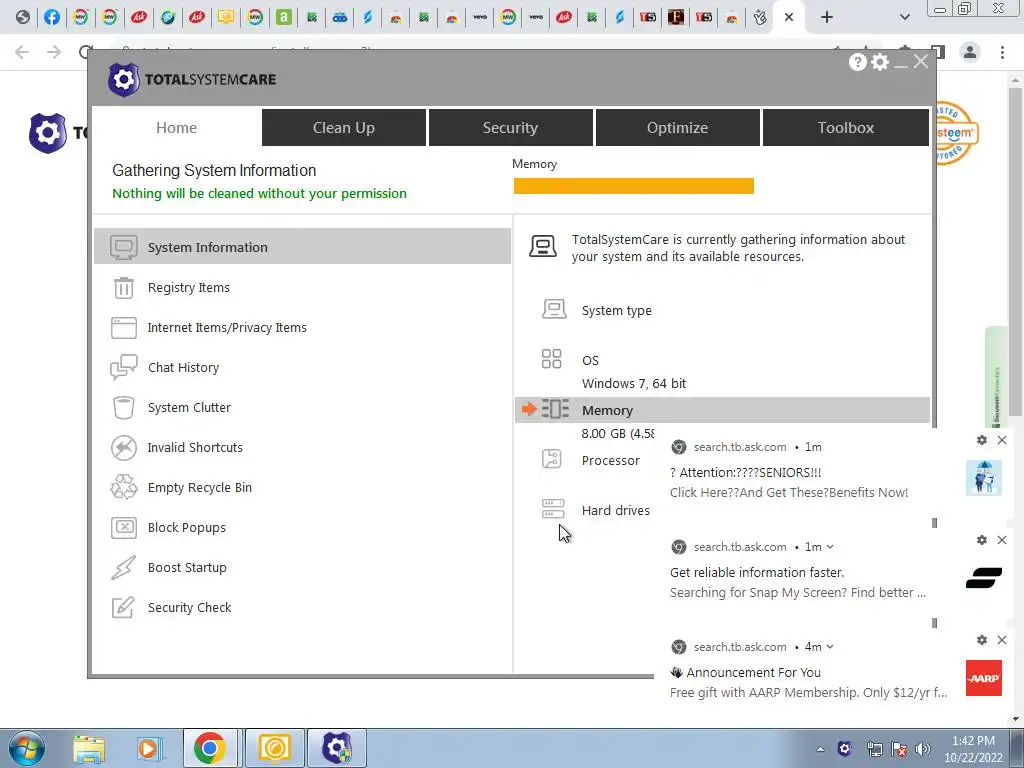Image resolution: width=1024 pixels, height=768 pixels.
Task: Select the Registry Items row
Action: (x=302, y=287)
